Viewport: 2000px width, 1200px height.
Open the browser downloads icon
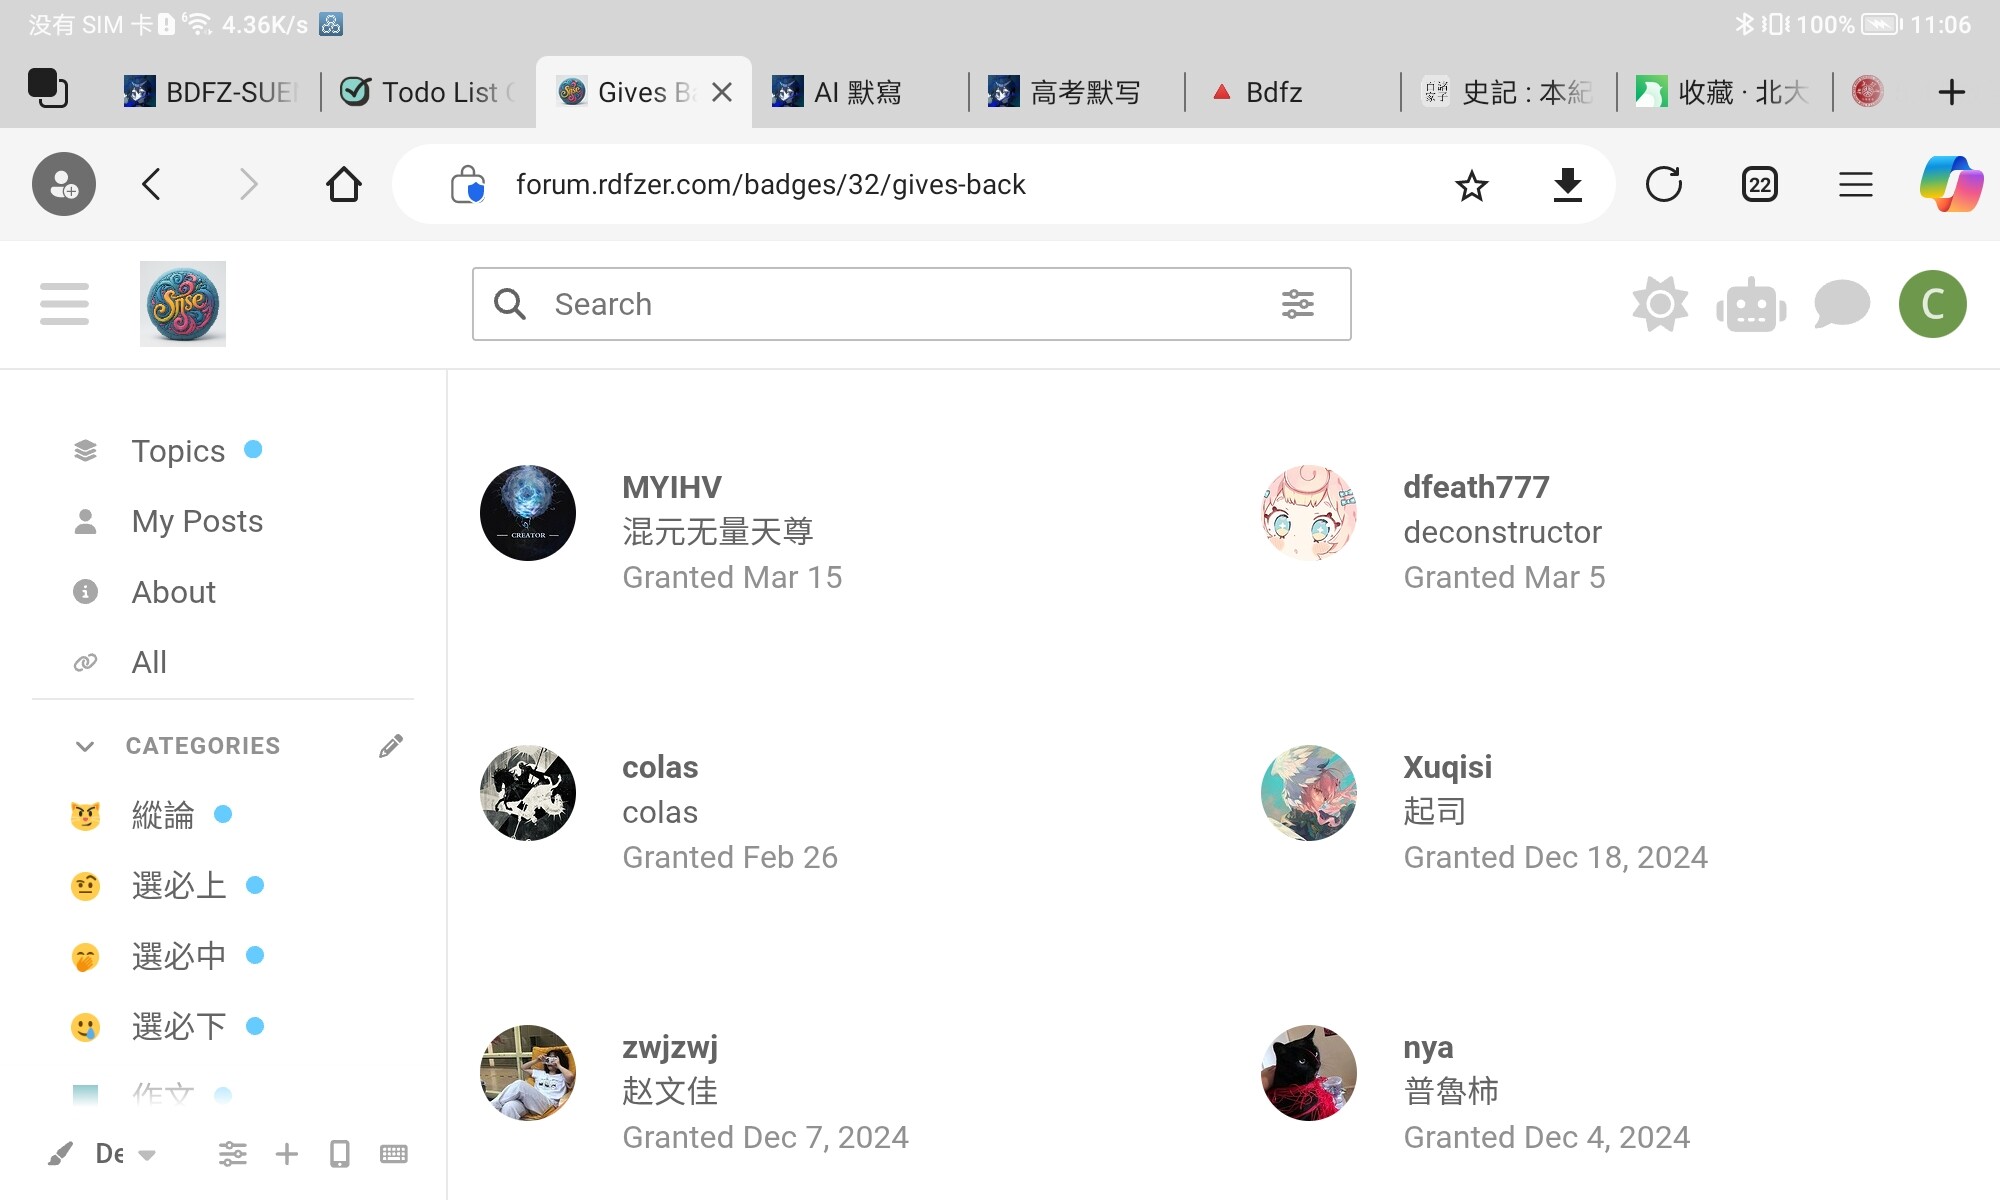(x=1567, y=185)
